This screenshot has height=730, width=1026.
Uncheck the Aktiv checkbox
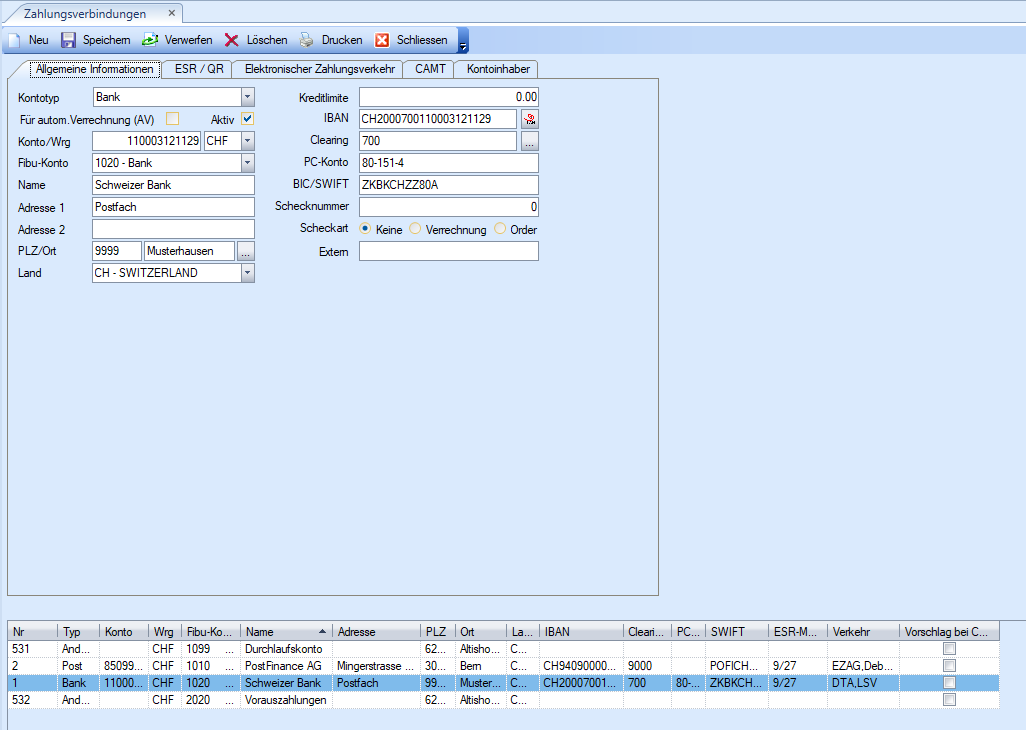click(248, 119)
